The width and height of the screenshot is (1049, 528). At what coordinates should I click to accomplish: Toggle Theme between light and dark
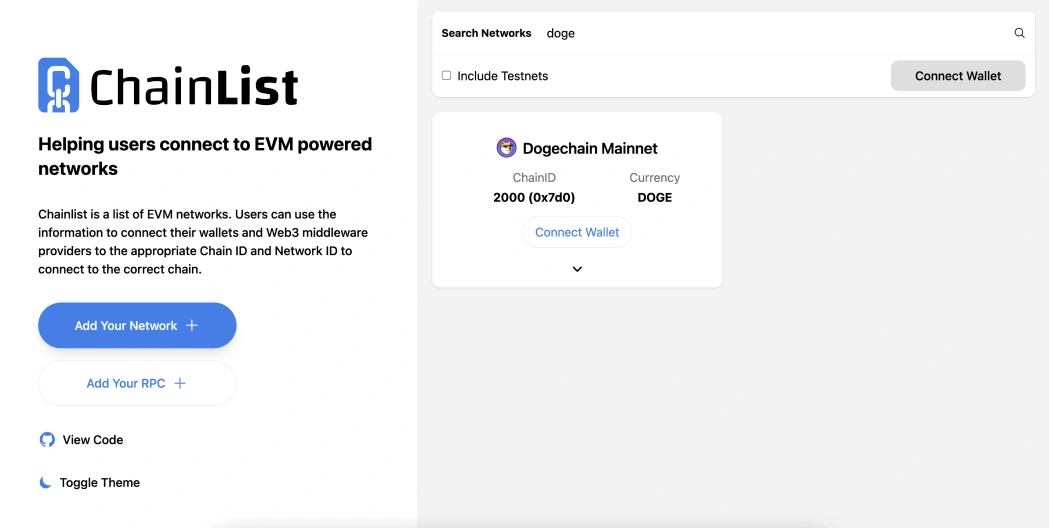tap(99, 483)
